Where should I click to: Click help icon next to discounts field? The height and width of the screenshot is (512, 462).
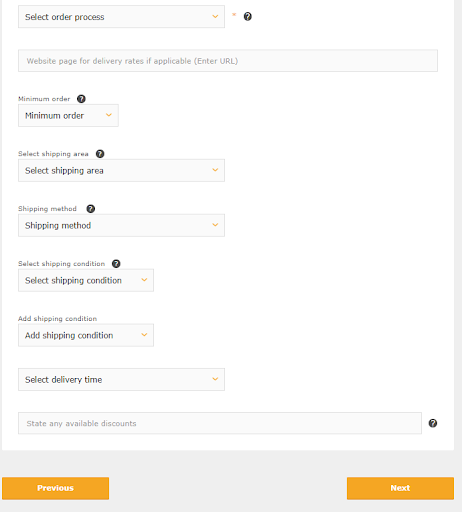tap(433, 423)
